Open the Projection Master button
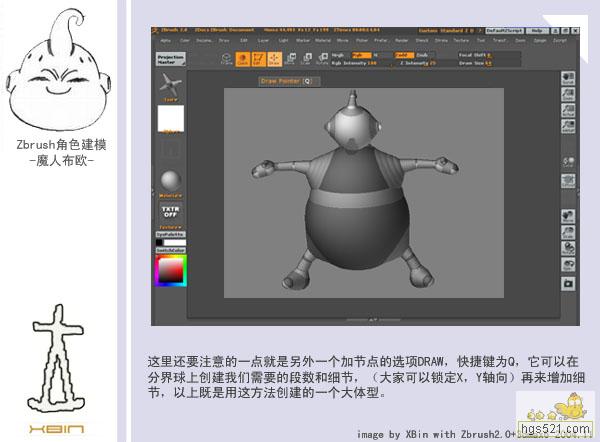600x442 pixels. [x=170, y=59]
